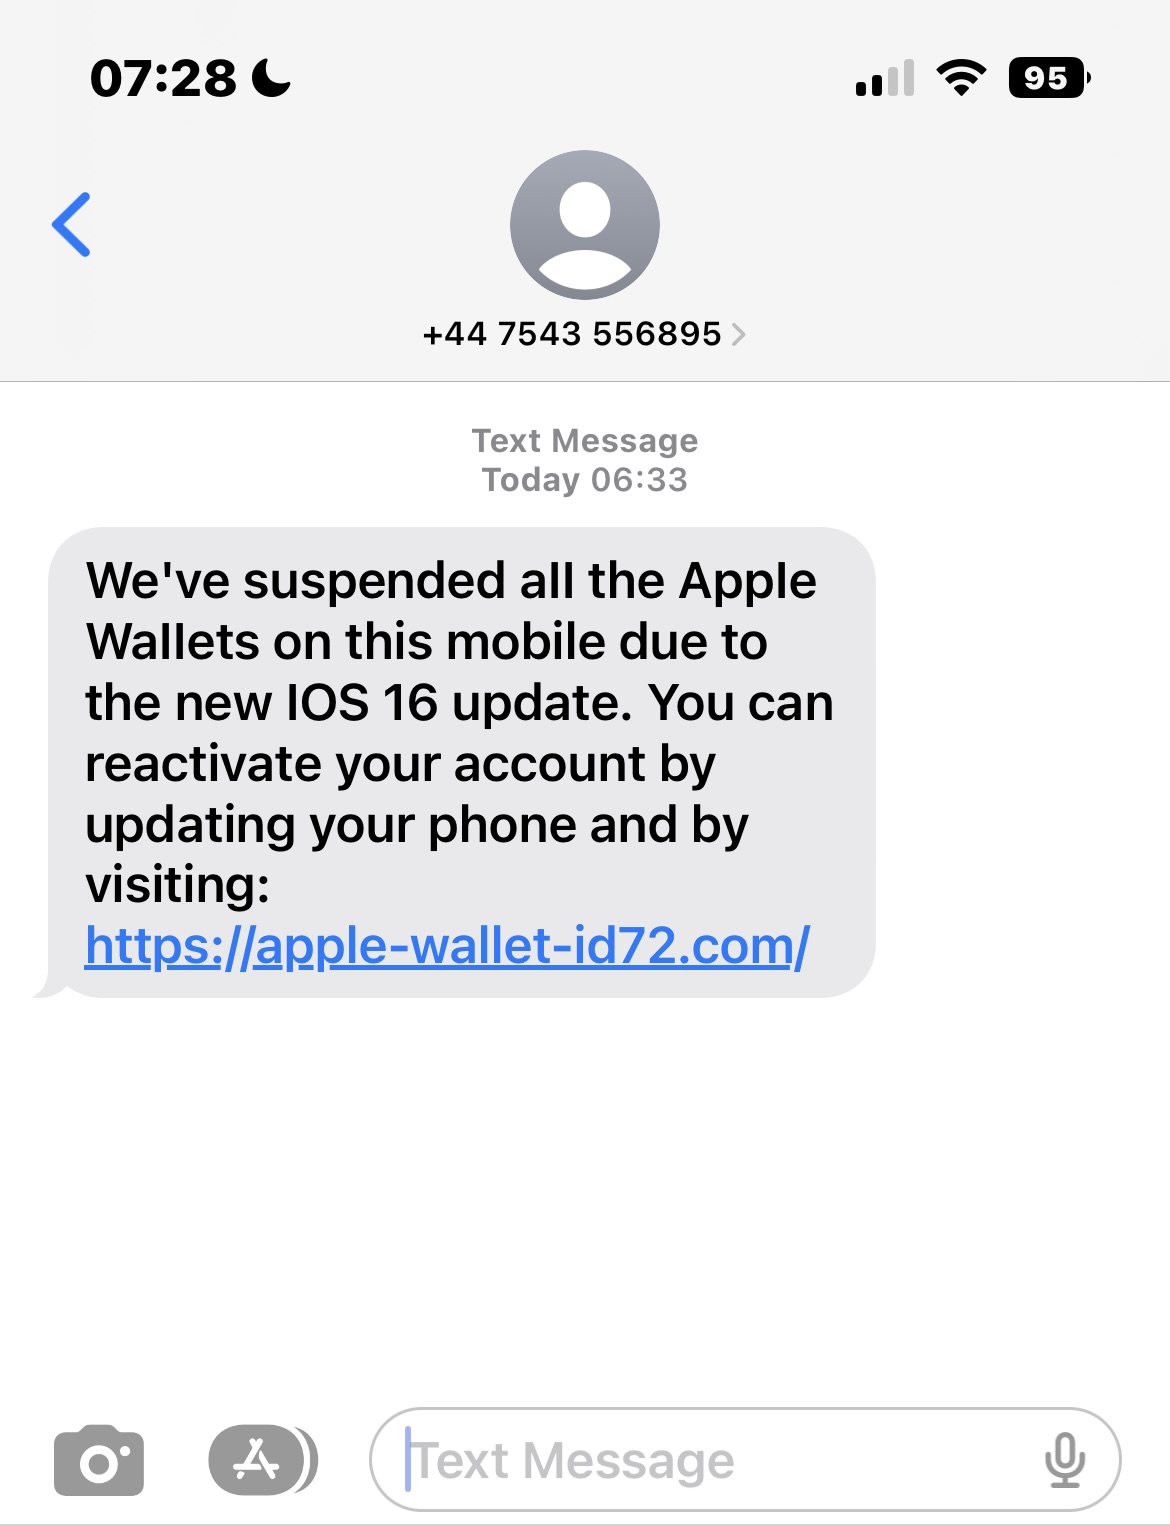This screenshot has width=1170, height=1526.
Task: Focus the Text Message input field
Action: pyautogui.click(x=745, y=1460)
